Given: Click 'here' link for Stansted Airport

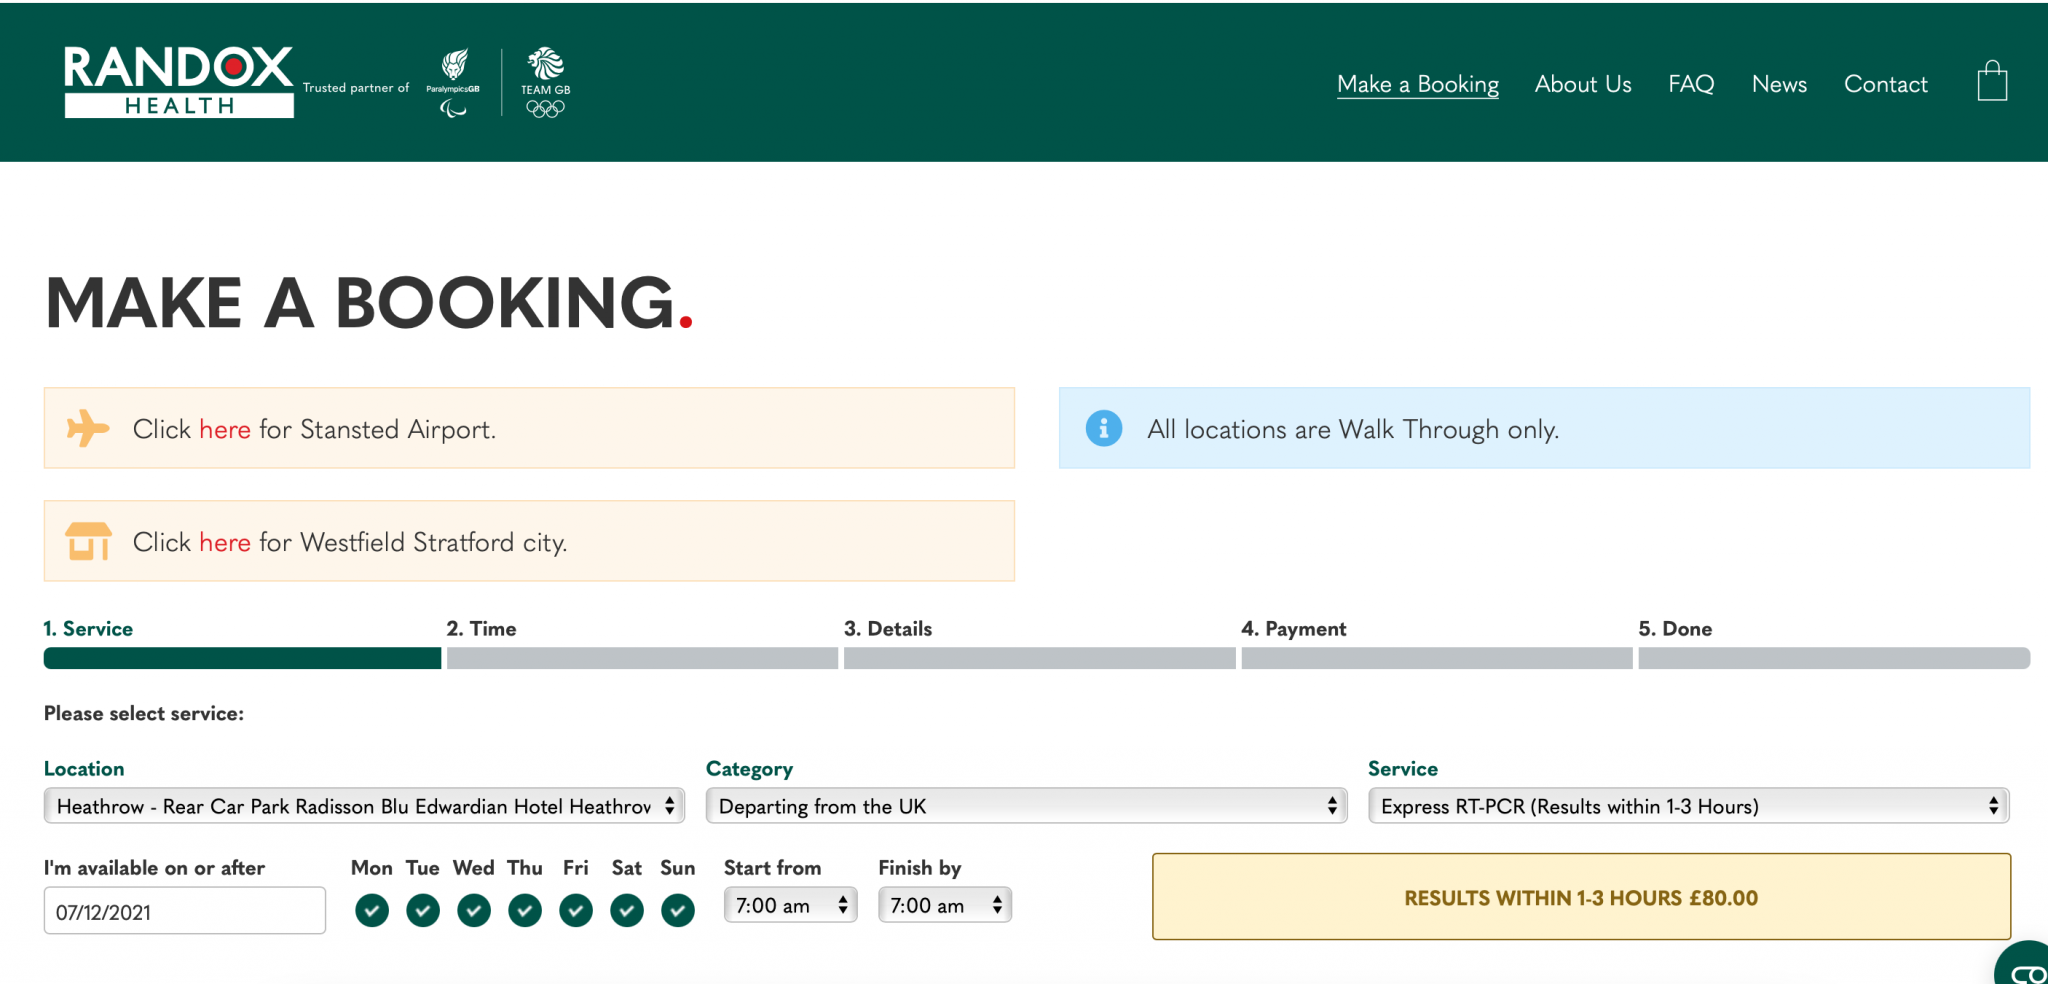Looking at the screenshot, I should point(225,429).
